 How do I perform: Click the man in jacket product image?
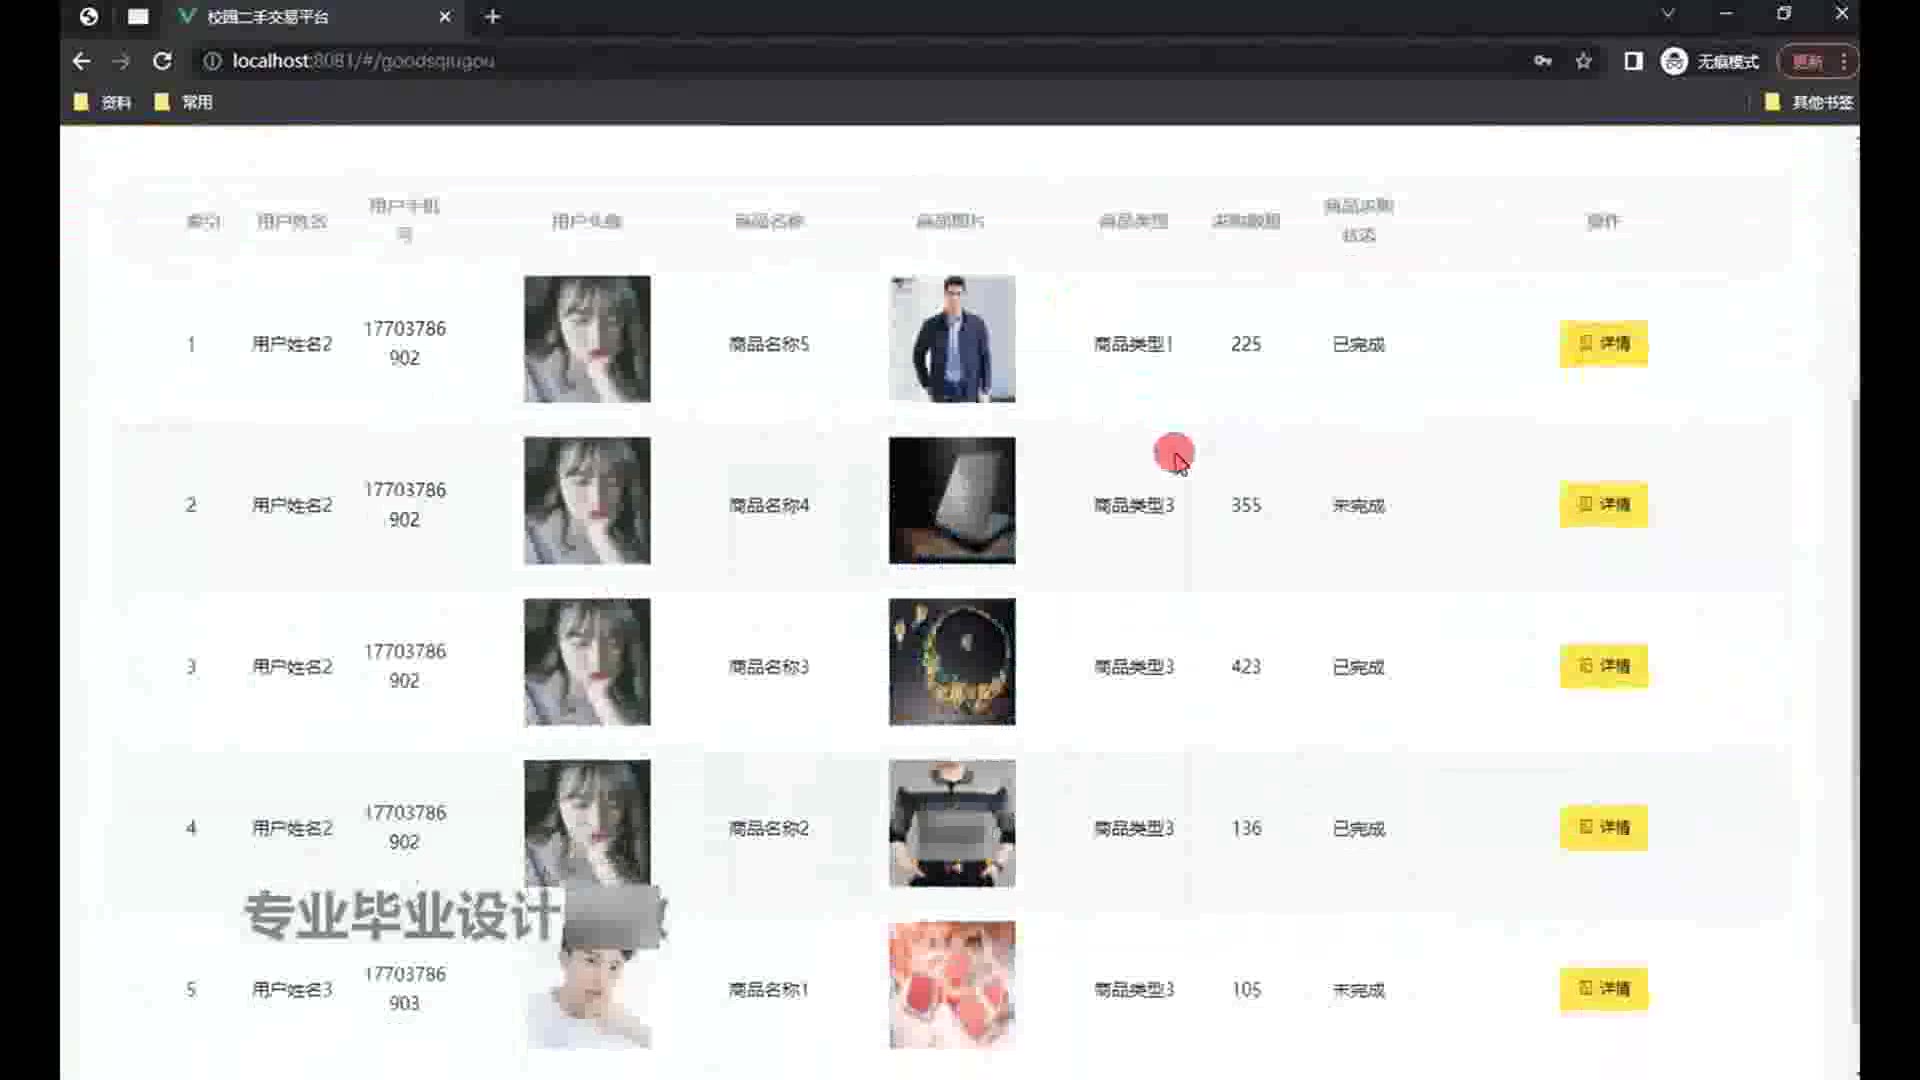point(952,339)
